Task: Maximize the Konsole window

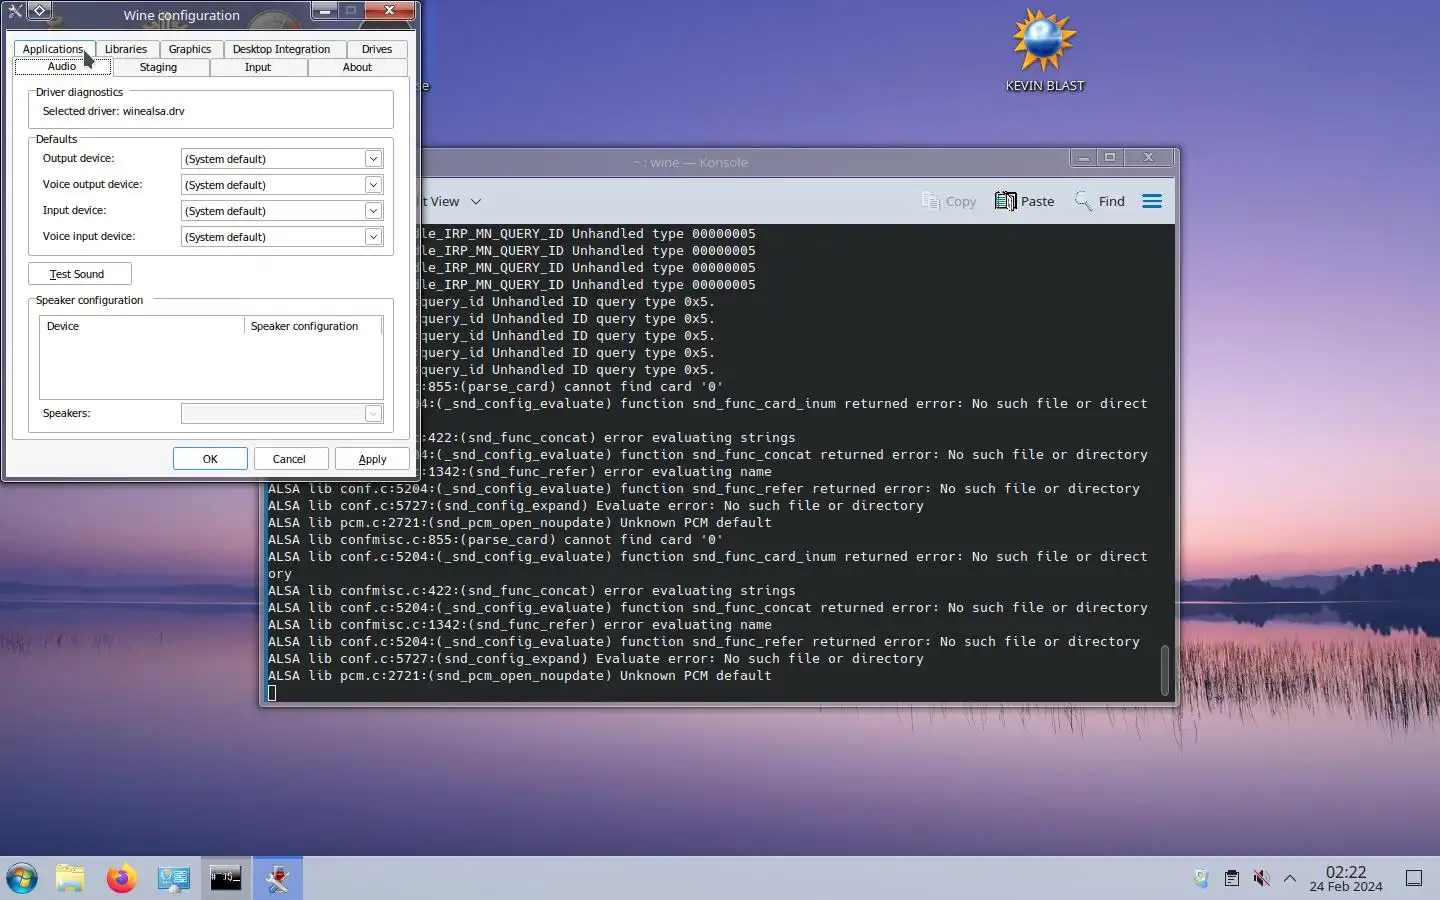Action: coord(1110,158)
